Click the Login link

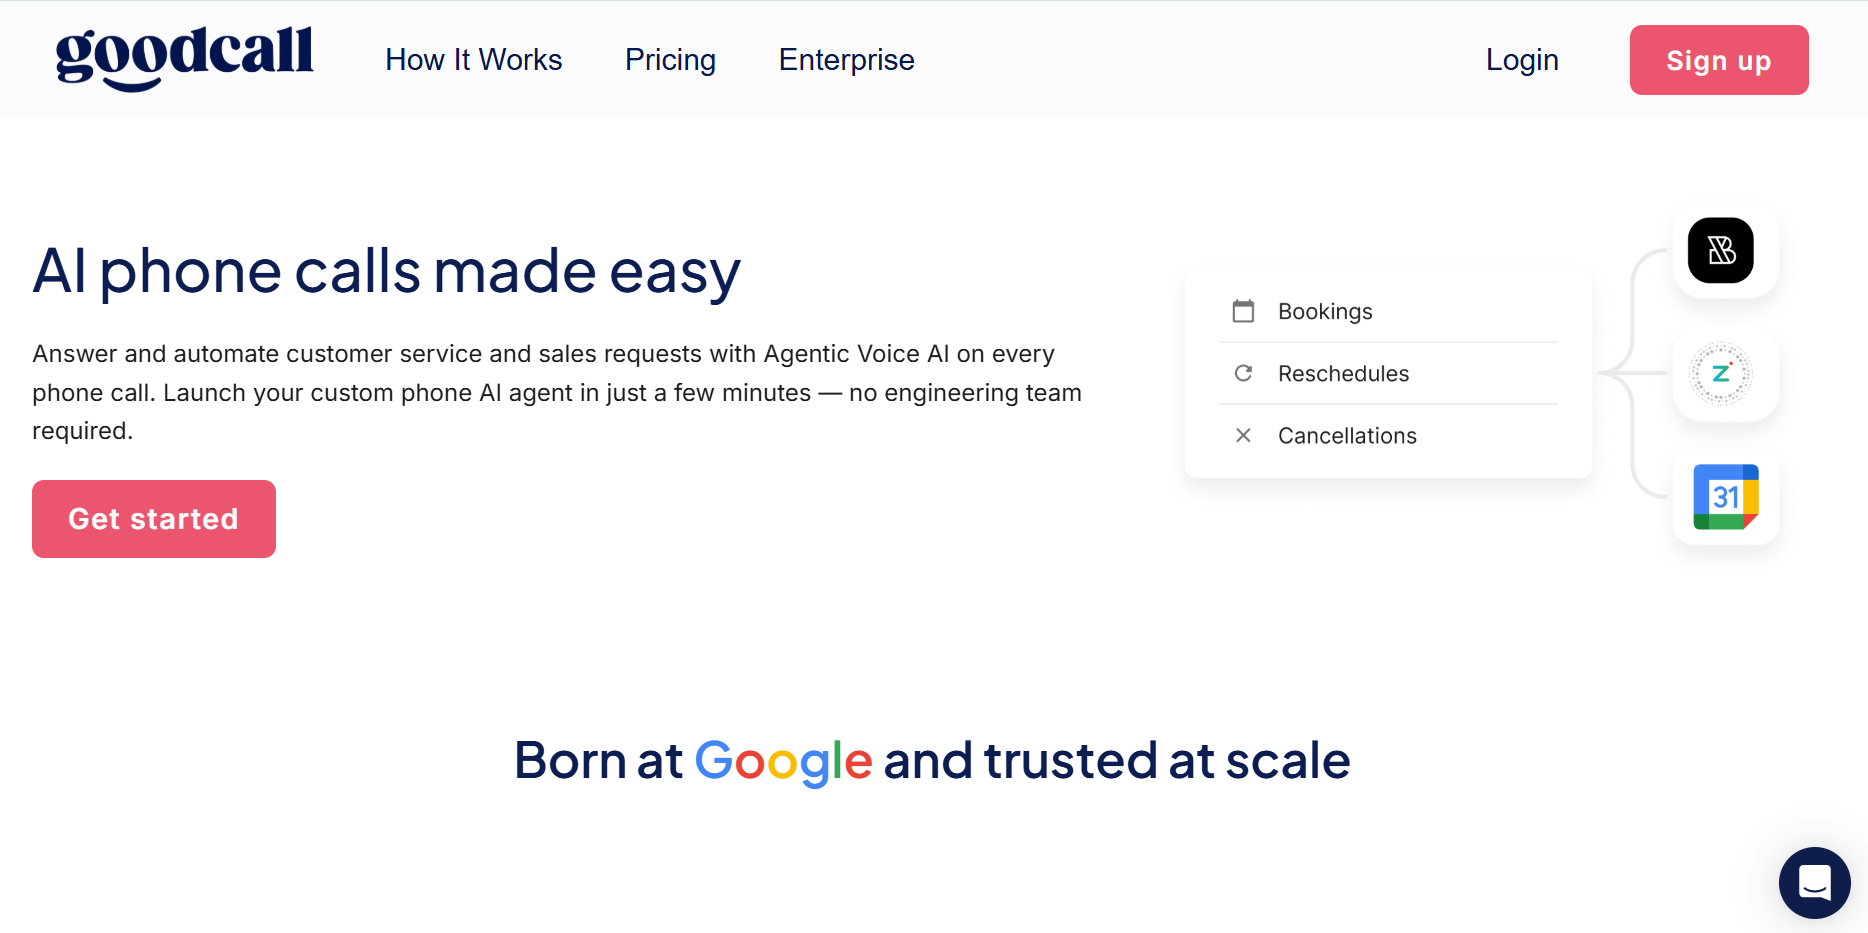click(1522, 60)
